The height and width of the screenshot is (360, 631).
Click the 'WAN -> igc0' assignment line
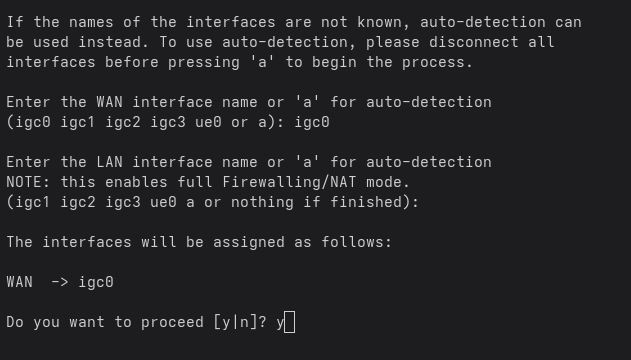click(x=60, y=282)
